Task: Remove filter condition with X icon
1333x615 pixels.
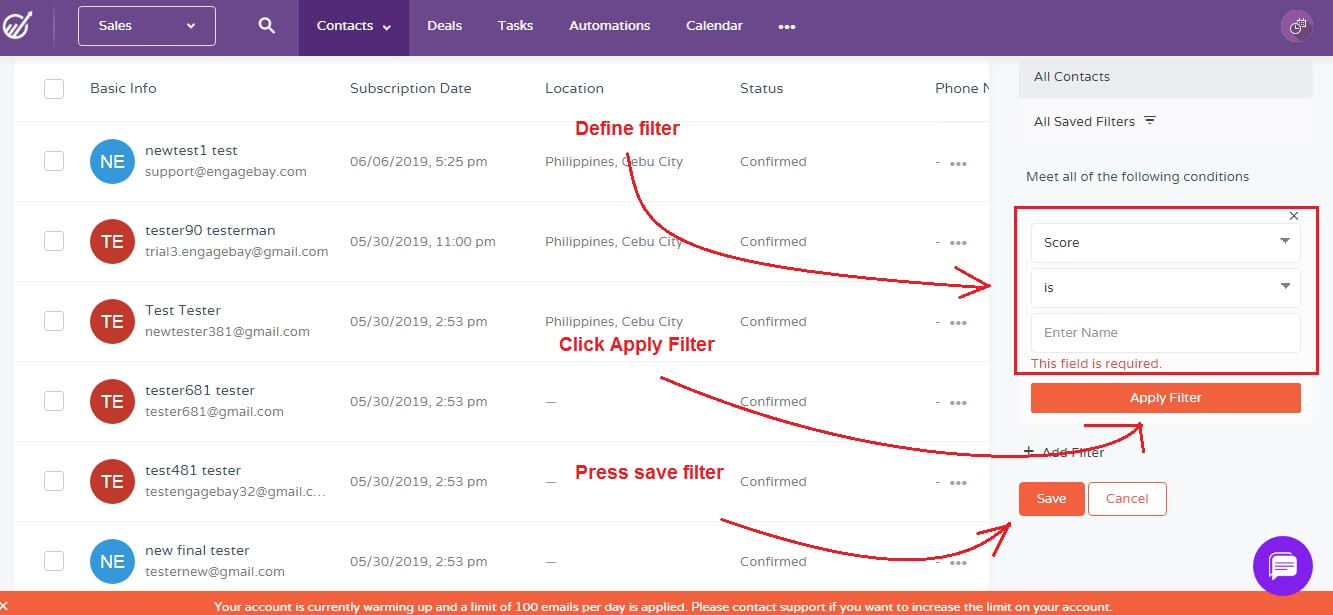Action: click(x=1294, y=216)
